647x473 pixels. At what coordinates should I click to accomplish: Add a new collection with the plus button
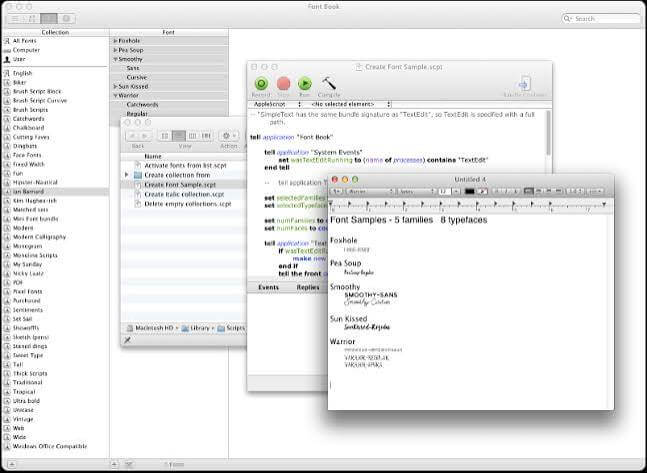coord(12,464)
